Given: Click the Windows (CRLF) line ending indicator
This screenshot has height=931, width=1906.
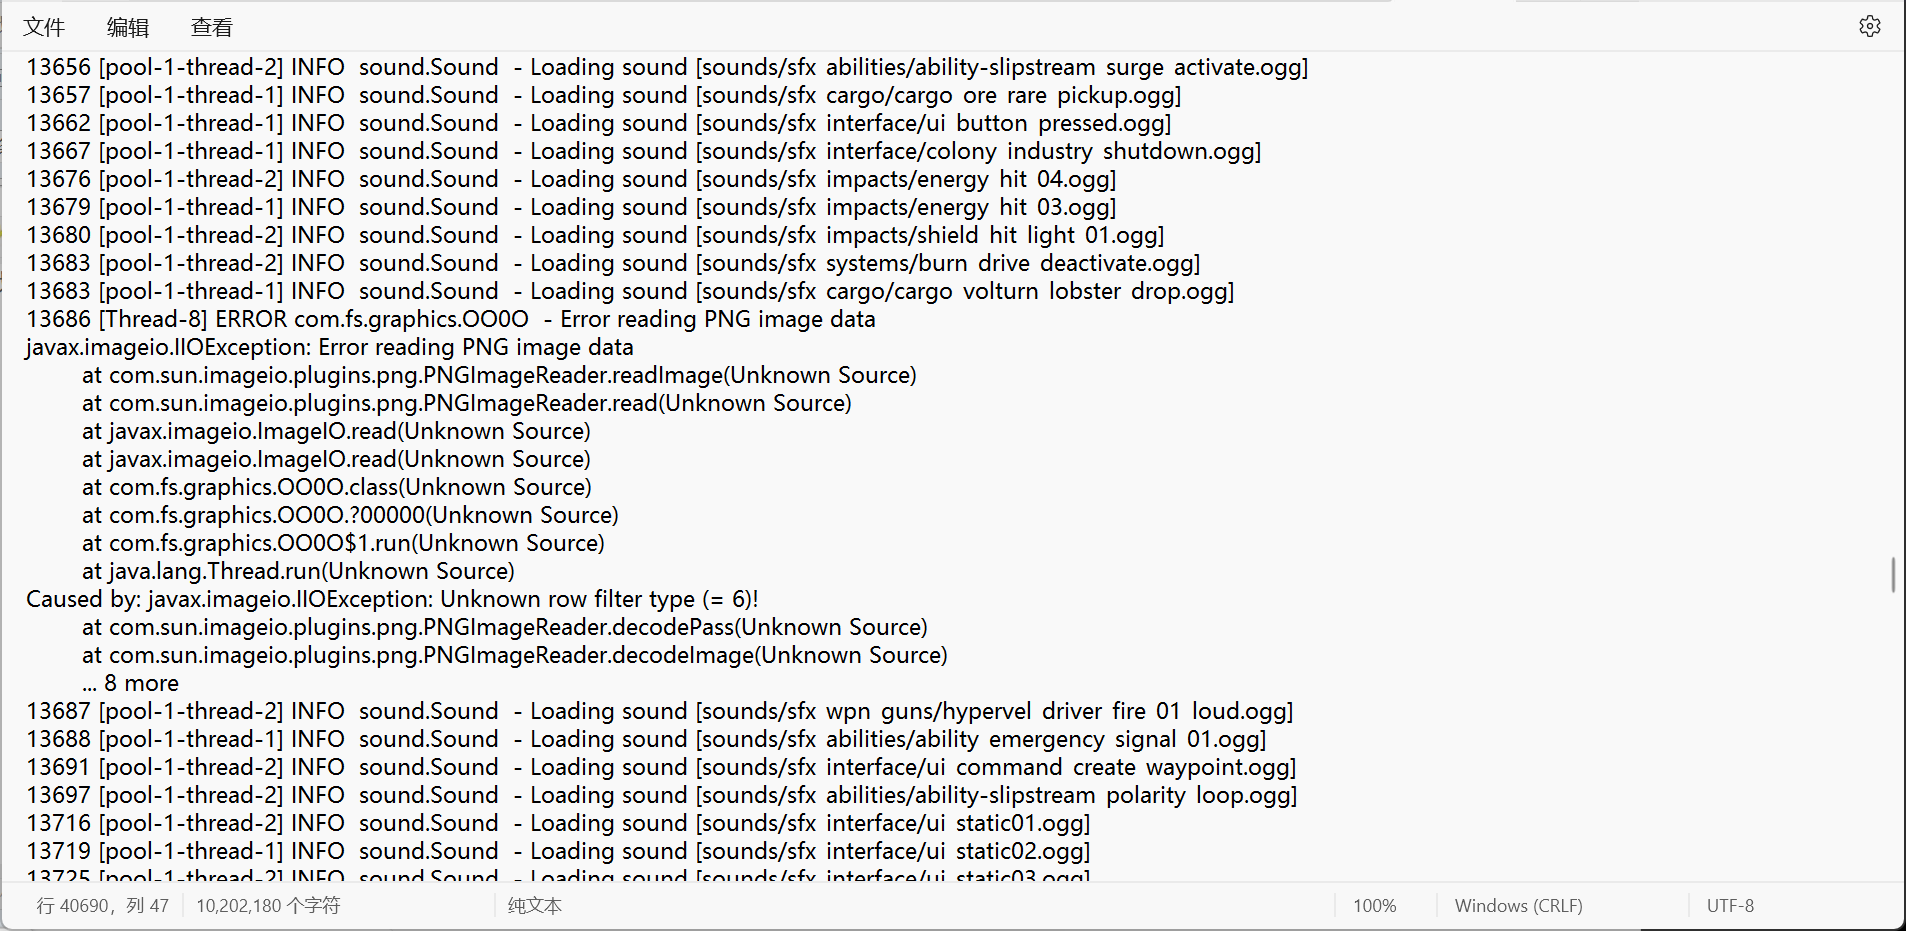Looking at the screenshot, I should tap(1518, 906).
